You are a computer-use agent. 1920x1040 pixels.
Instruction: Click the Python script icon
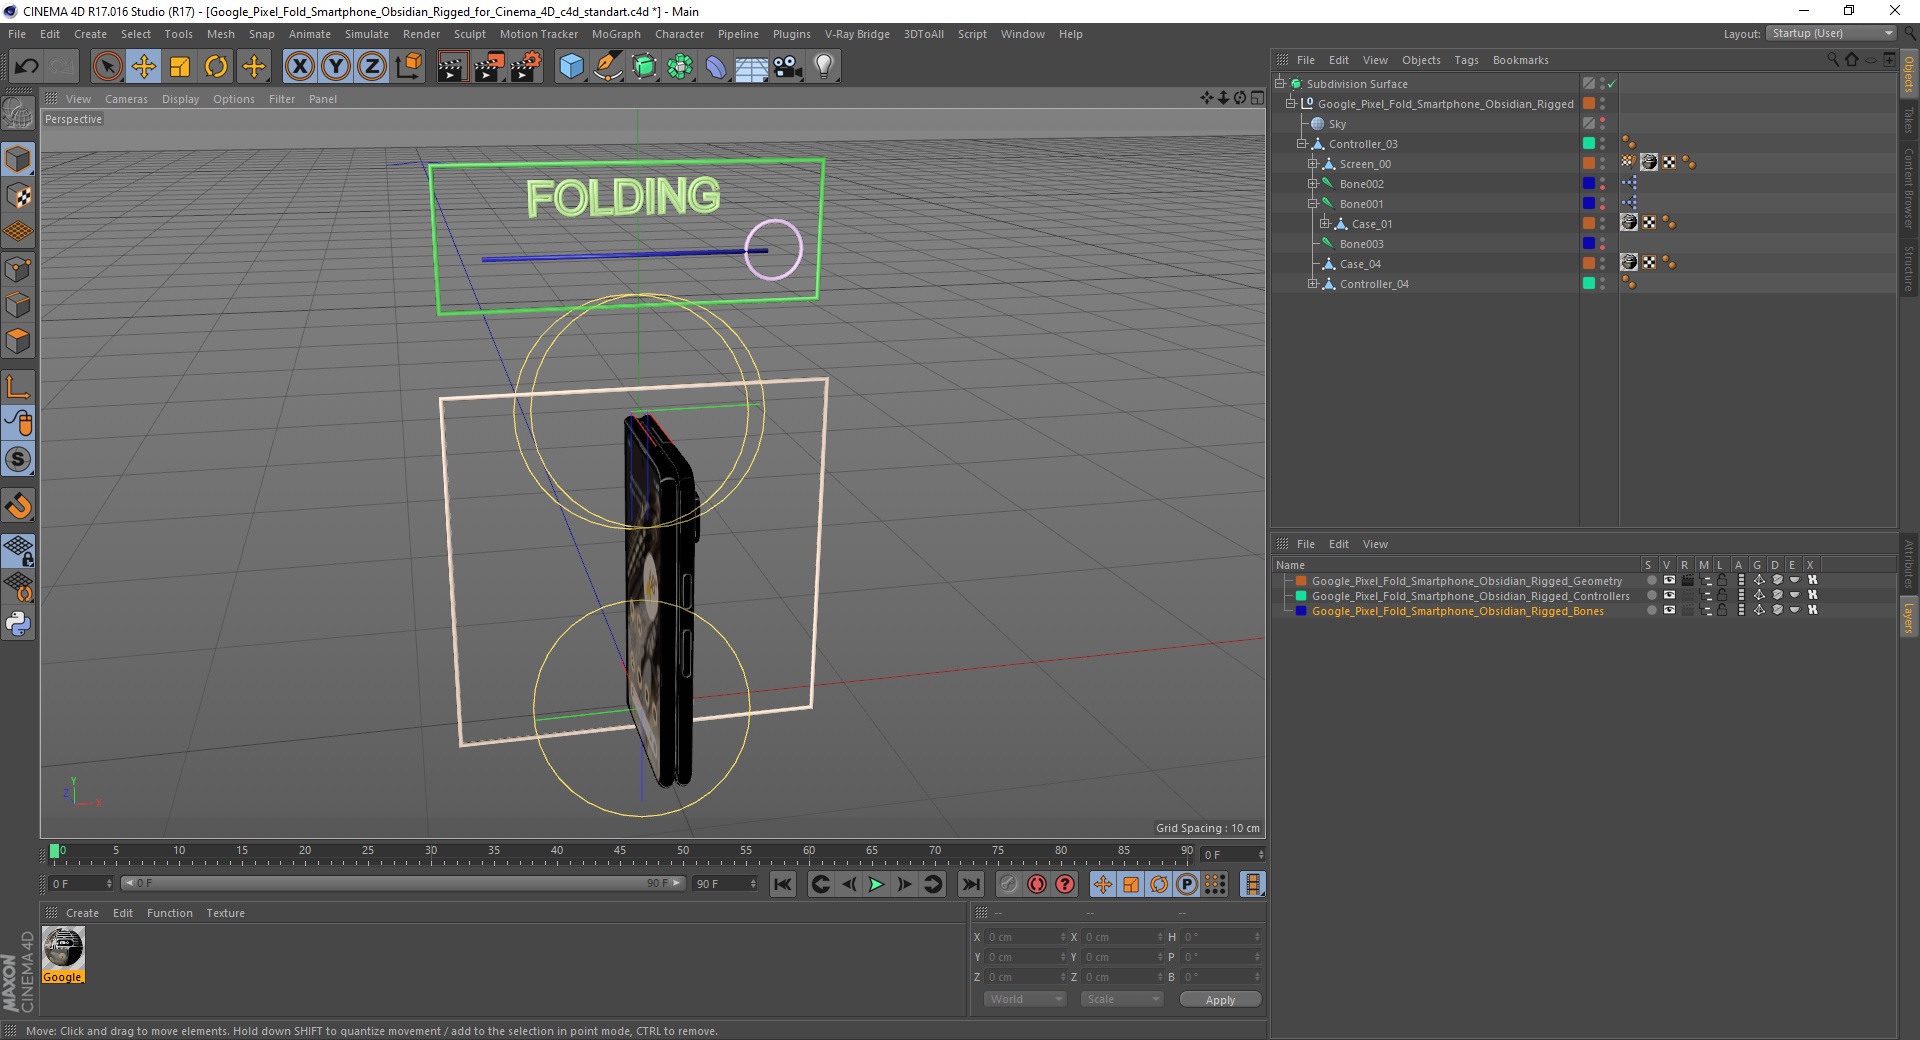click(x=18, y=624)
